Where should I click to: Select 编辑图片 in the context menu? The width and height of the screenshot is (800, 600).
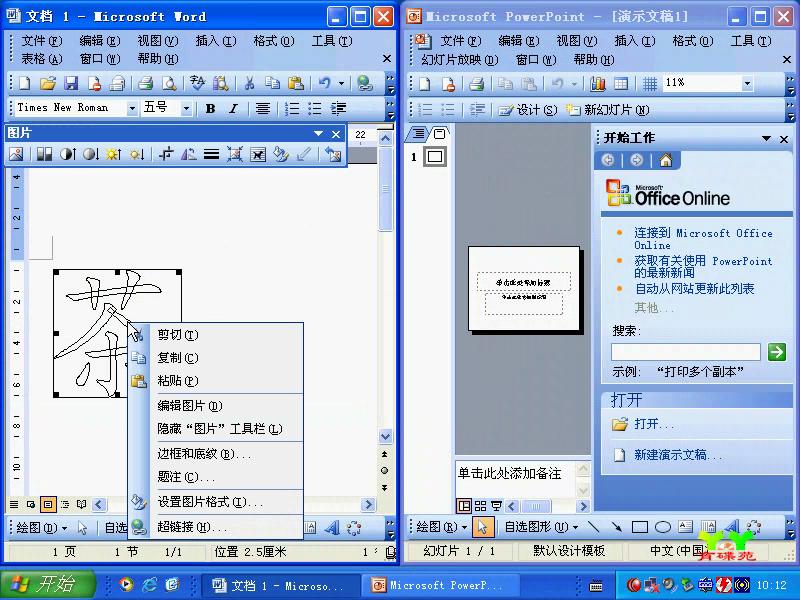[216, 406]
